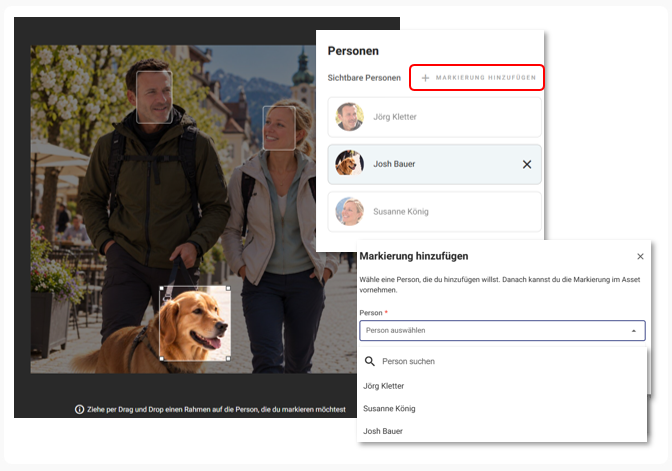Remove Josh Bauer with the X icon
The image size is (672, 471).
tap(527, 164)
